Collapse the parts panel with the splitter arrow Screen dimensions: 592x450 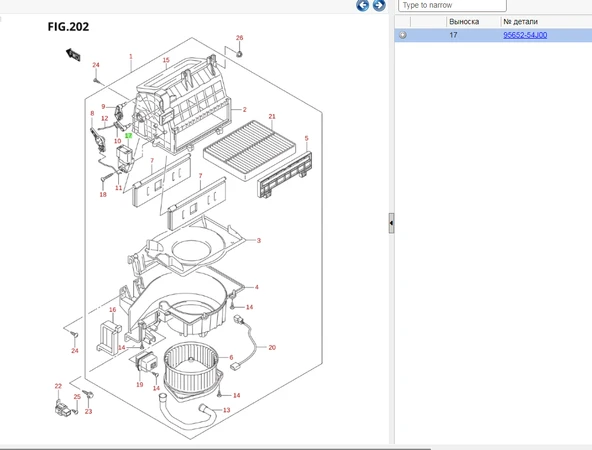coord(391,223)
